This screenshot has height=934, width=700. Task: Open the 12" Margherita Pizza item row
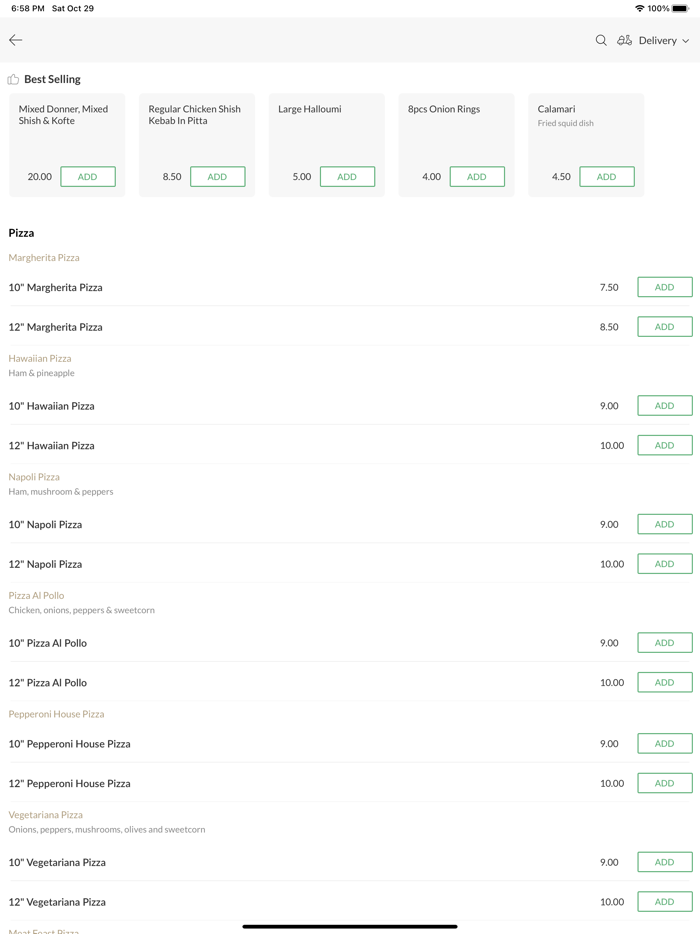pyautogui.click(x=56, y=327)
